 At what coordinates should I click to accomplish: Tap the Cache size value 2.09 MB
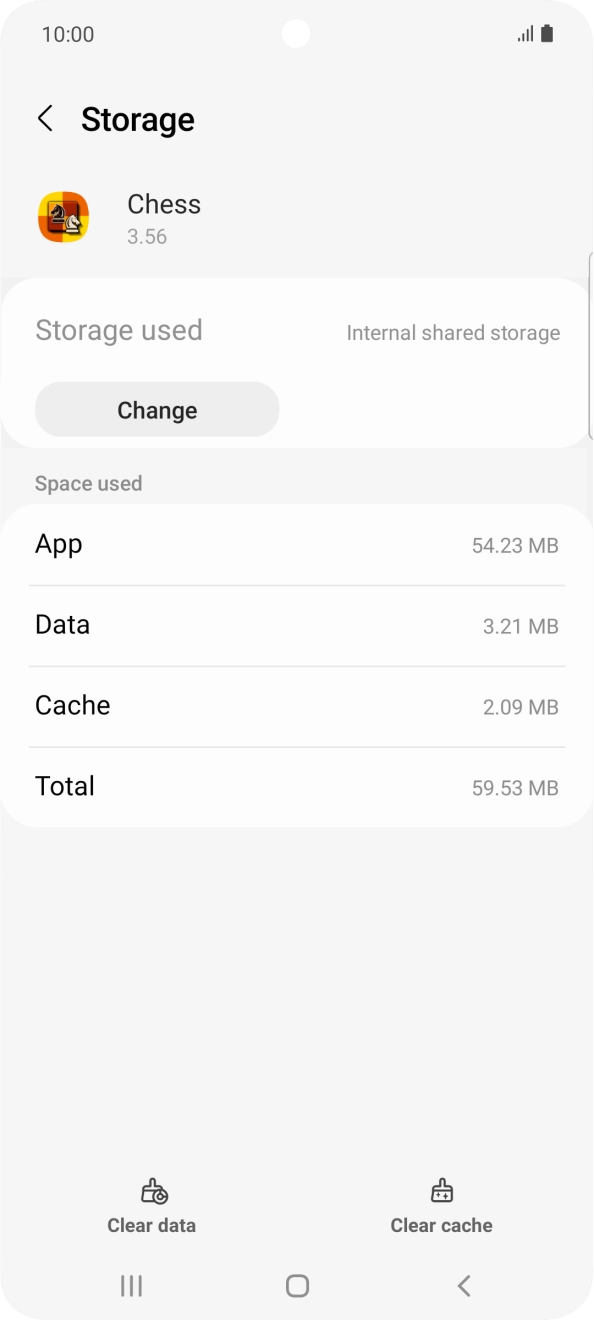pyautogui.click(x=522, y=707)
